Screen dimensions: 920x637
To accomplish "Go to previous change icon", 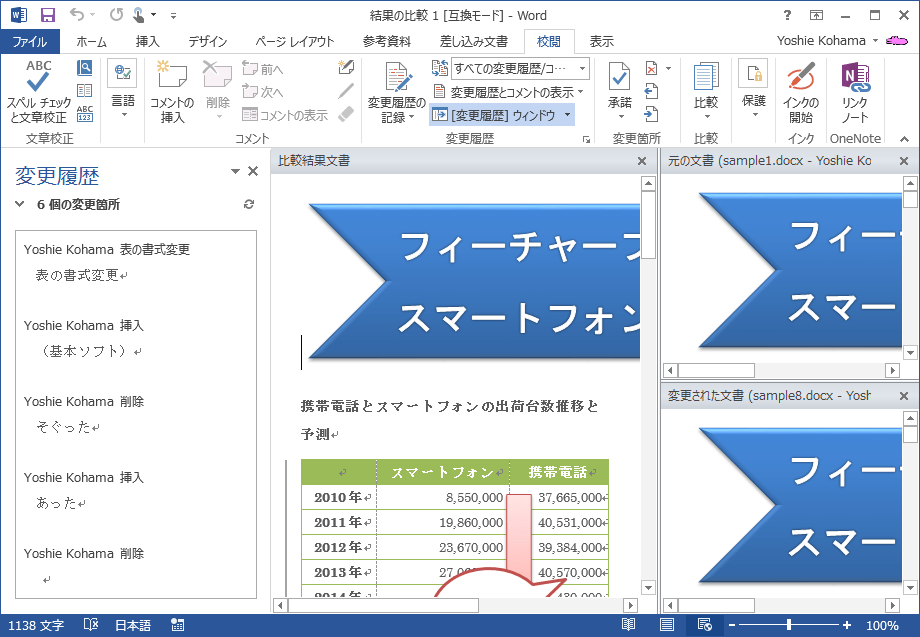I will pyautogui.click(x=651, y=91).
